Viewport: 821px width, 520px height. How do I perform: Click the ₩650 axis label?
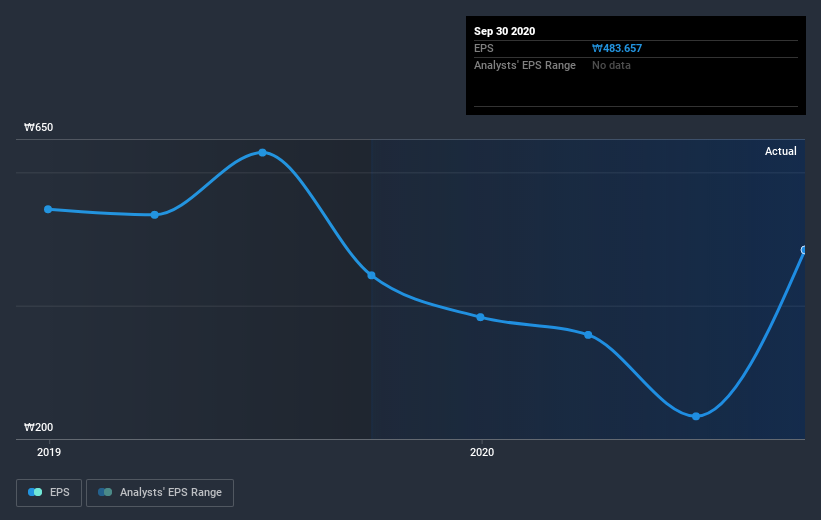(x=38, y=127)
